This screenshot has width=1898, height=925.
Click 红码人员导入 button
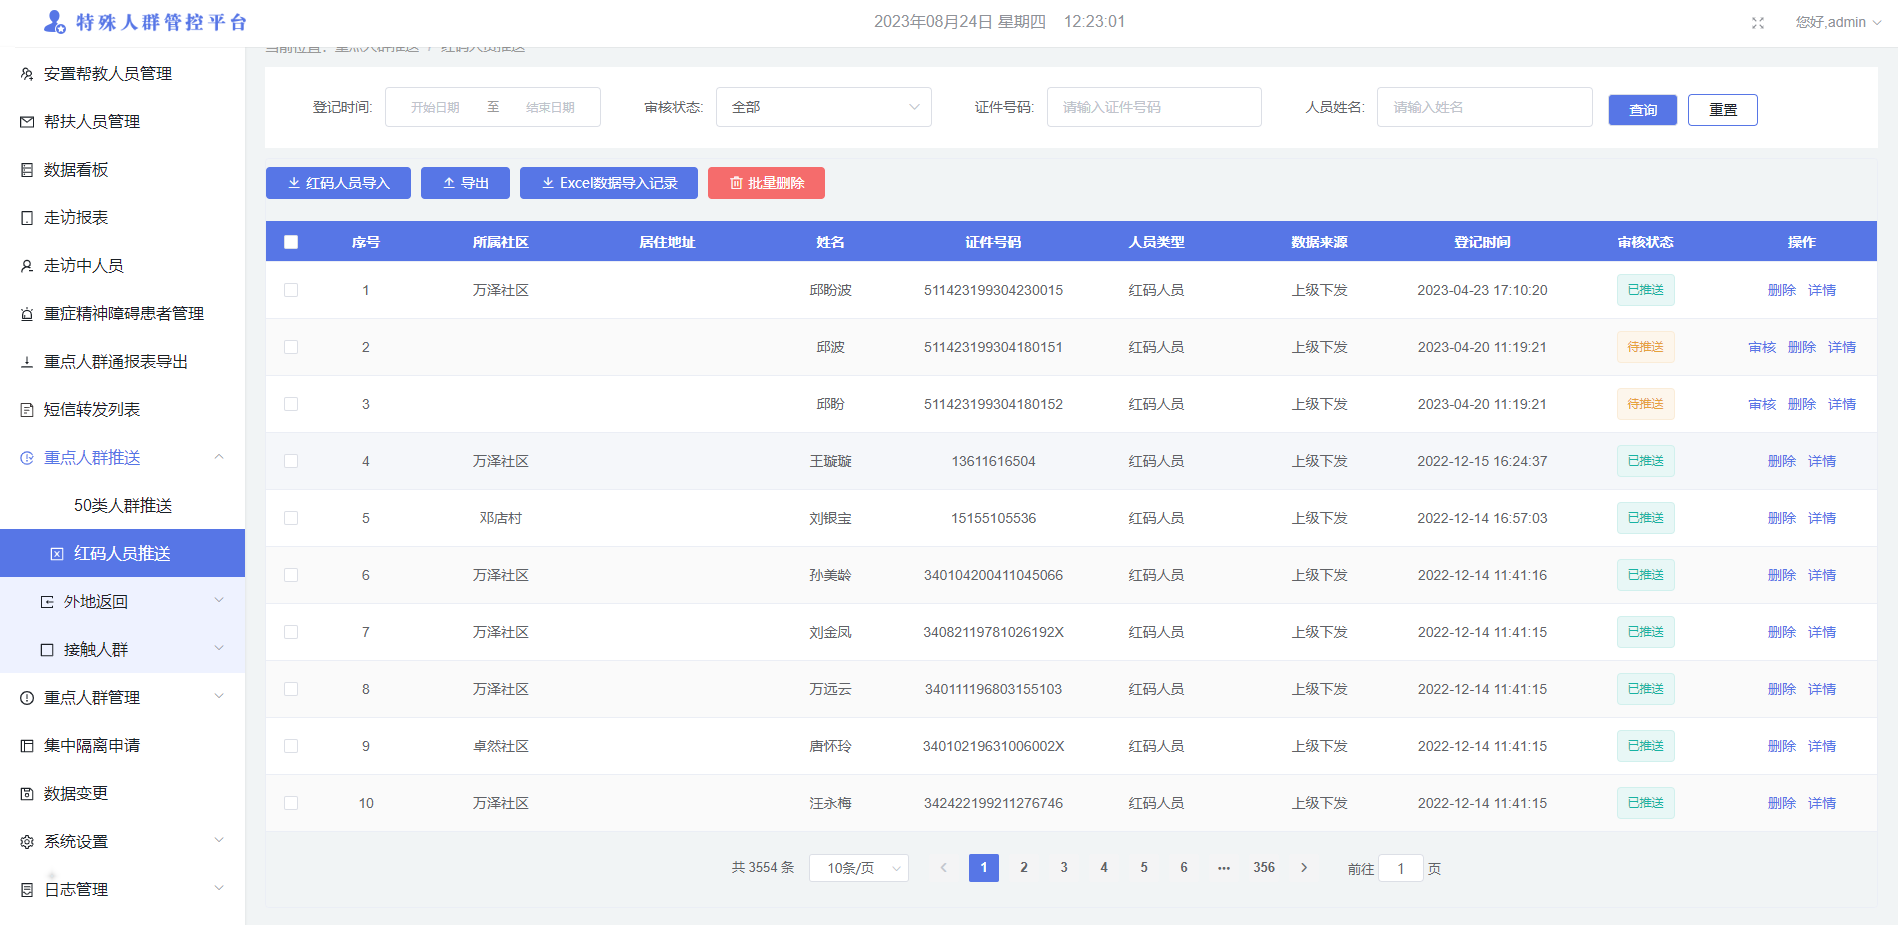point(338,183)
